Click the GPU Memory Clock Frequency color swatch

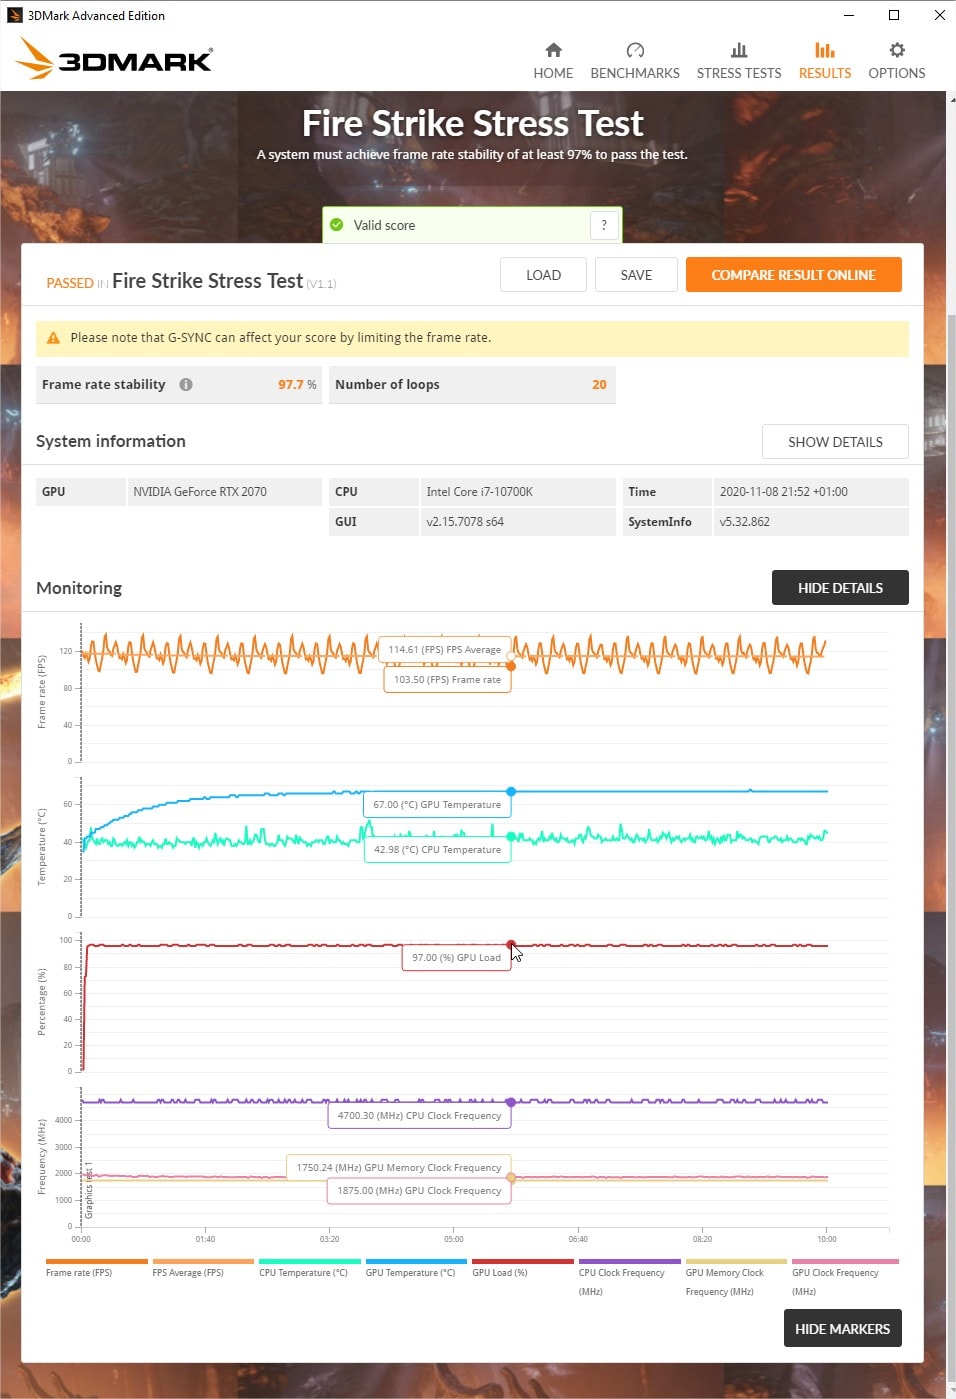click(x=735, y=1262)
